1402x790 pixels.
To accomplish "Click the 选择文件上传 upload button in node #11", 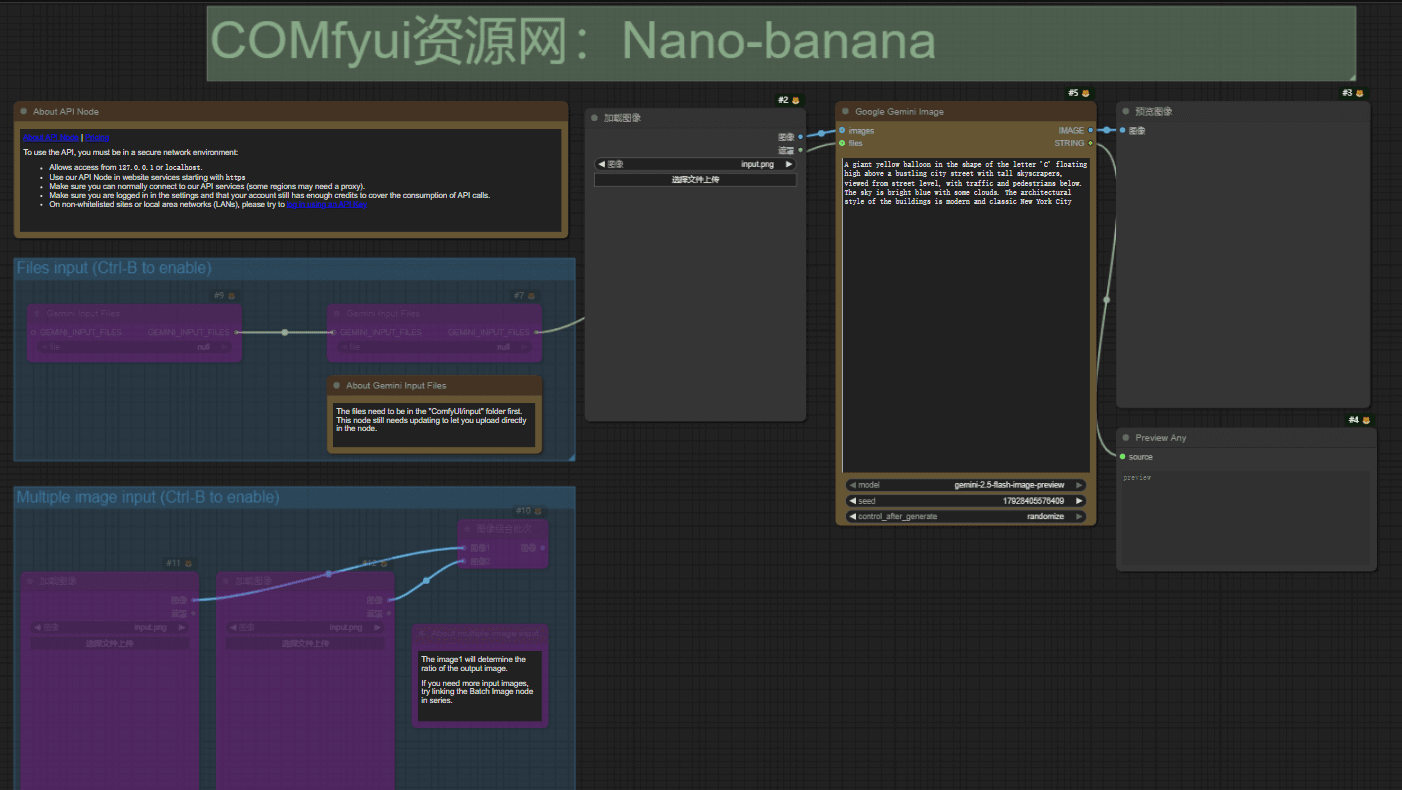I will pos(109,644).
